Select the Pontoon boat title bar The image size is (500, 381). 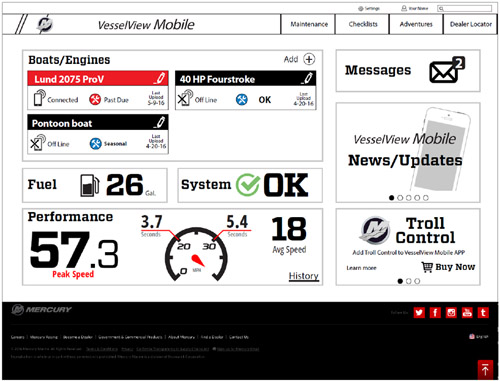pyautogui.click(x=98, y=122)
